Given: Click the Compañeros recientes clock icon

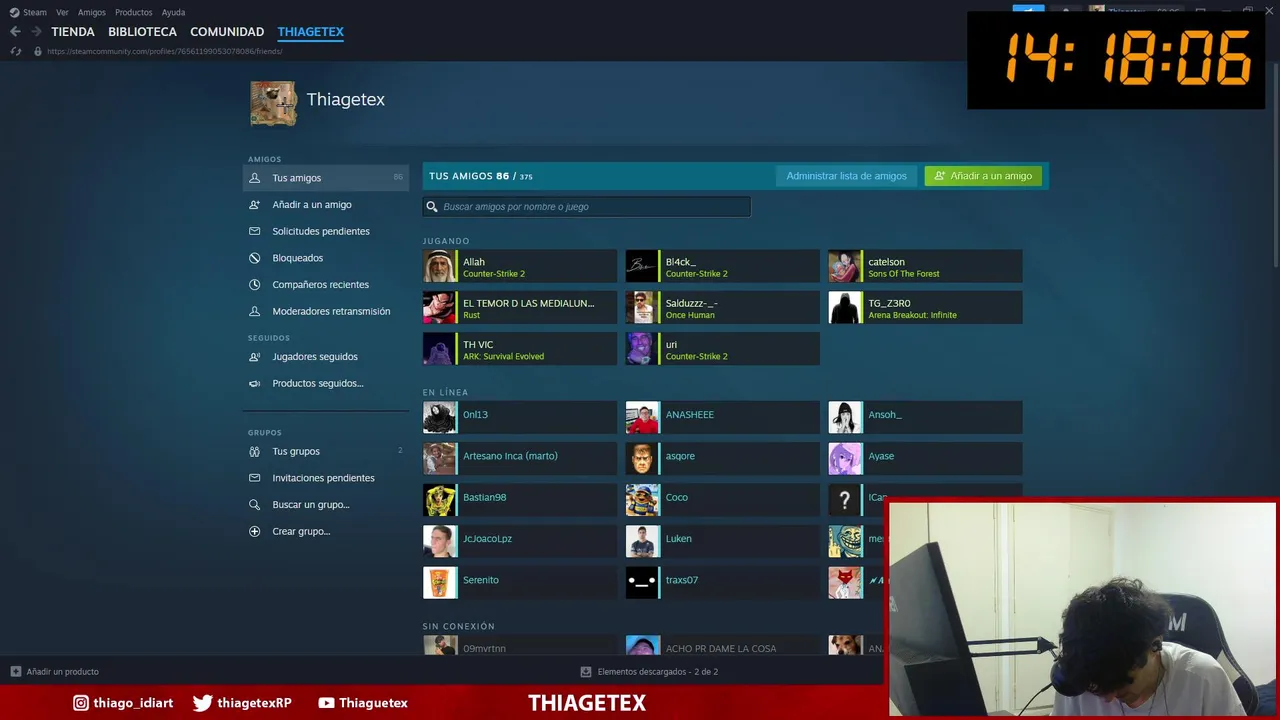Looking at the screenshot, I should pyautogui.click(x=254, y=284).
